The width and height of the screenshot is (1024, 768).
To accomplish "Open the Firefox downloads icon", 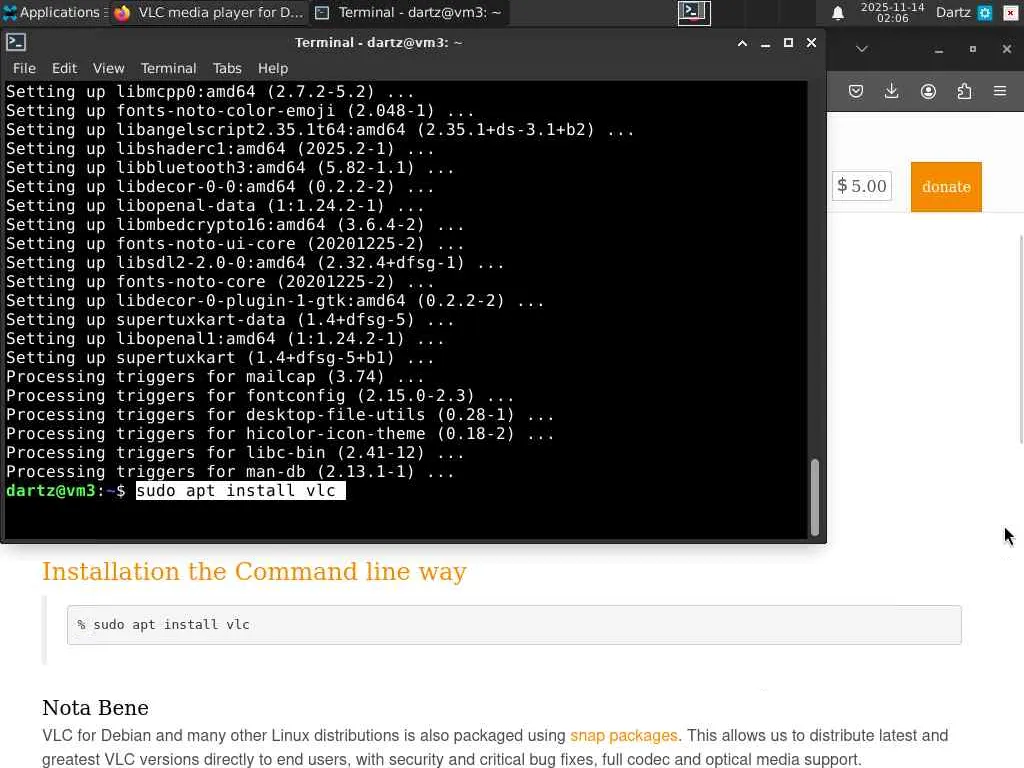I will [891, 91].
